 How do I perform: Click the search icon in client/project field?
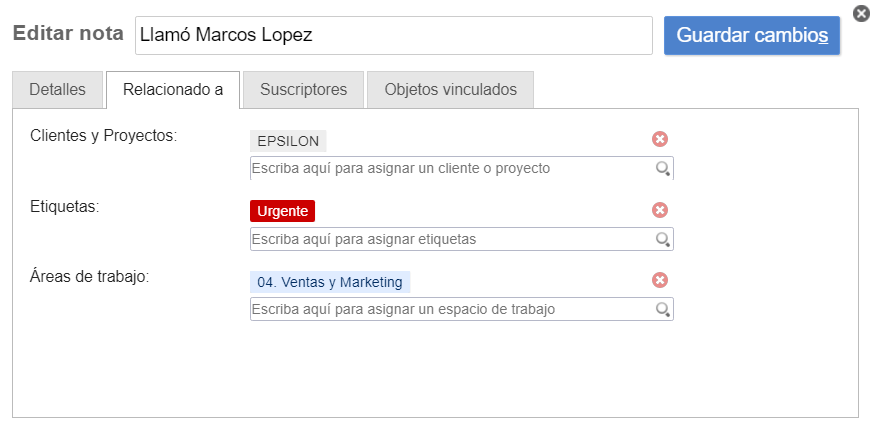point(662,169)
